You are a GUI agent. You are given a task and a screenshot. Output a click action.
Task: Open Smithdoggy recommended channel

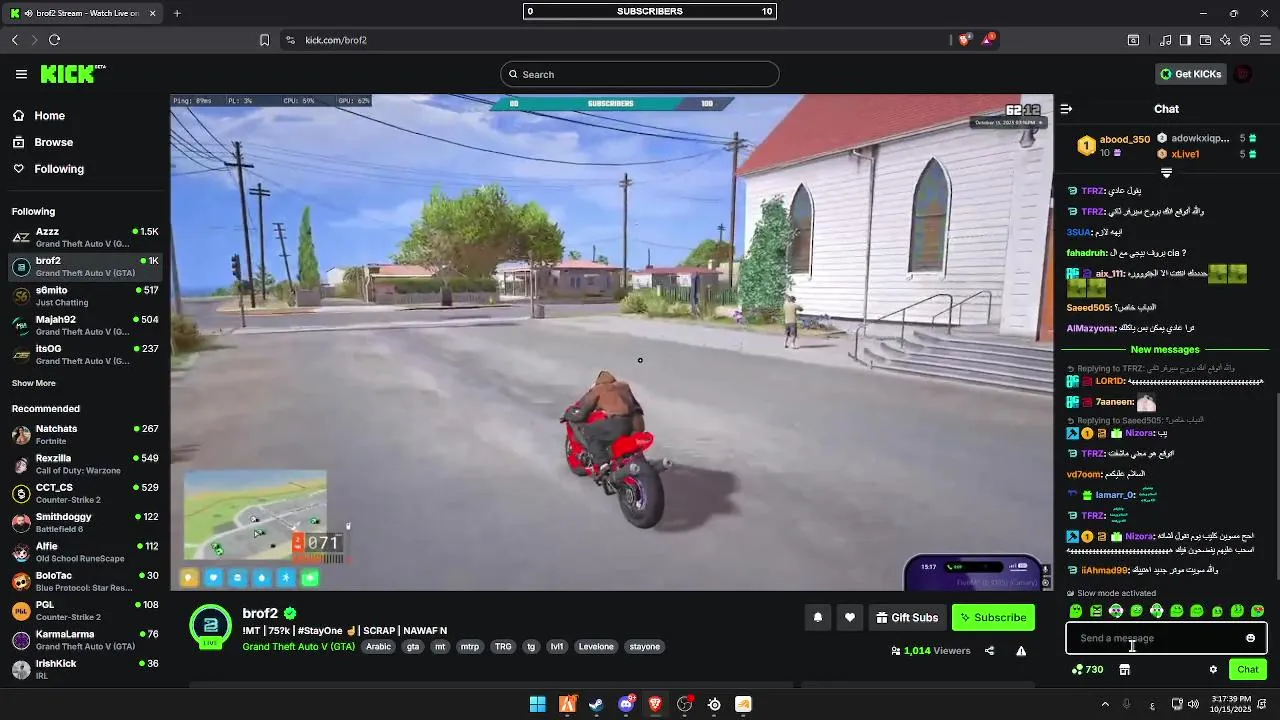[x=85, y=522]
